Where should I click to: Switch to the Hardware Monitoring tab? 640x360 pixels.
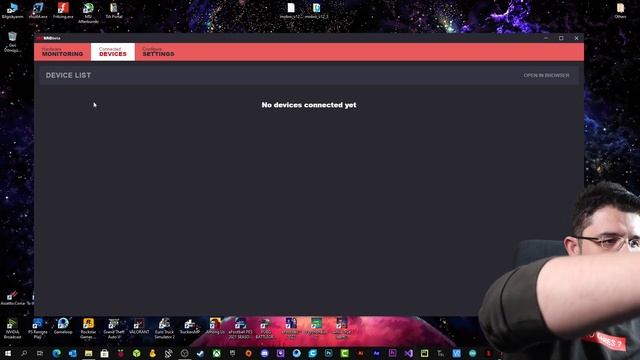[x=62, y=52]
